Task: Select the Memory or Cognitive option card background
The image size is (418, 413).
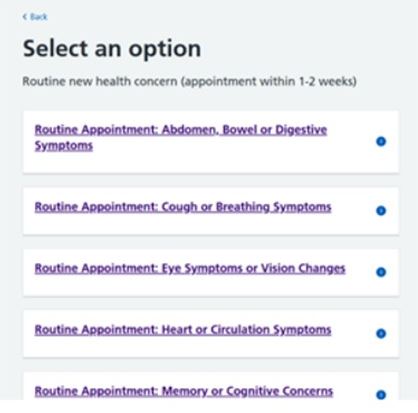Action: pyautogui.click(x=211, y=386)
